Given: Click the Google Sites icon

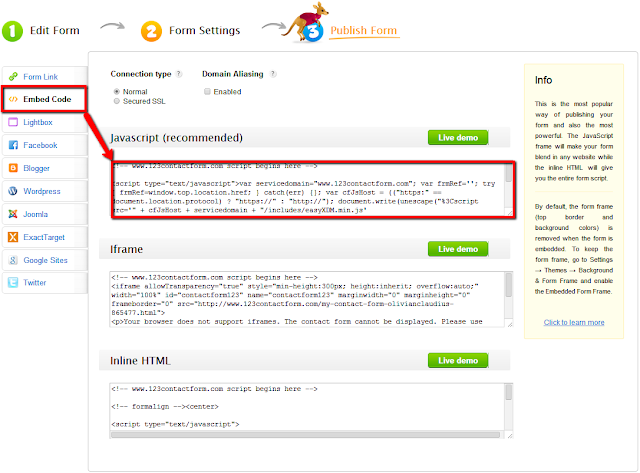Looking at the screenshot, I should 13,260.
